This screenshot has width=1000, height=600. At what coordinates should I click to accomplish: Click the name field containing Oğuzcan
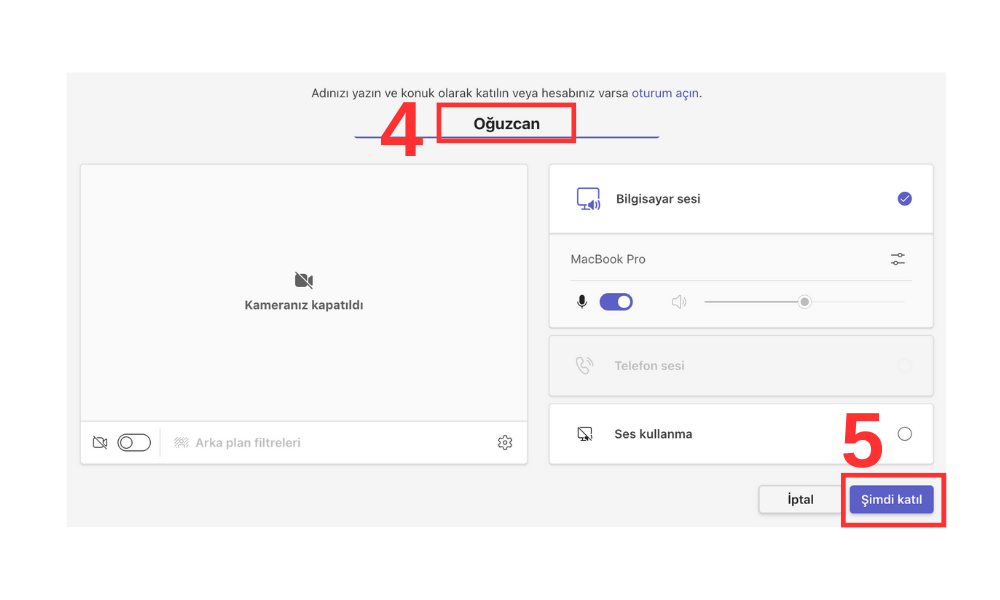tap(506, 124)
